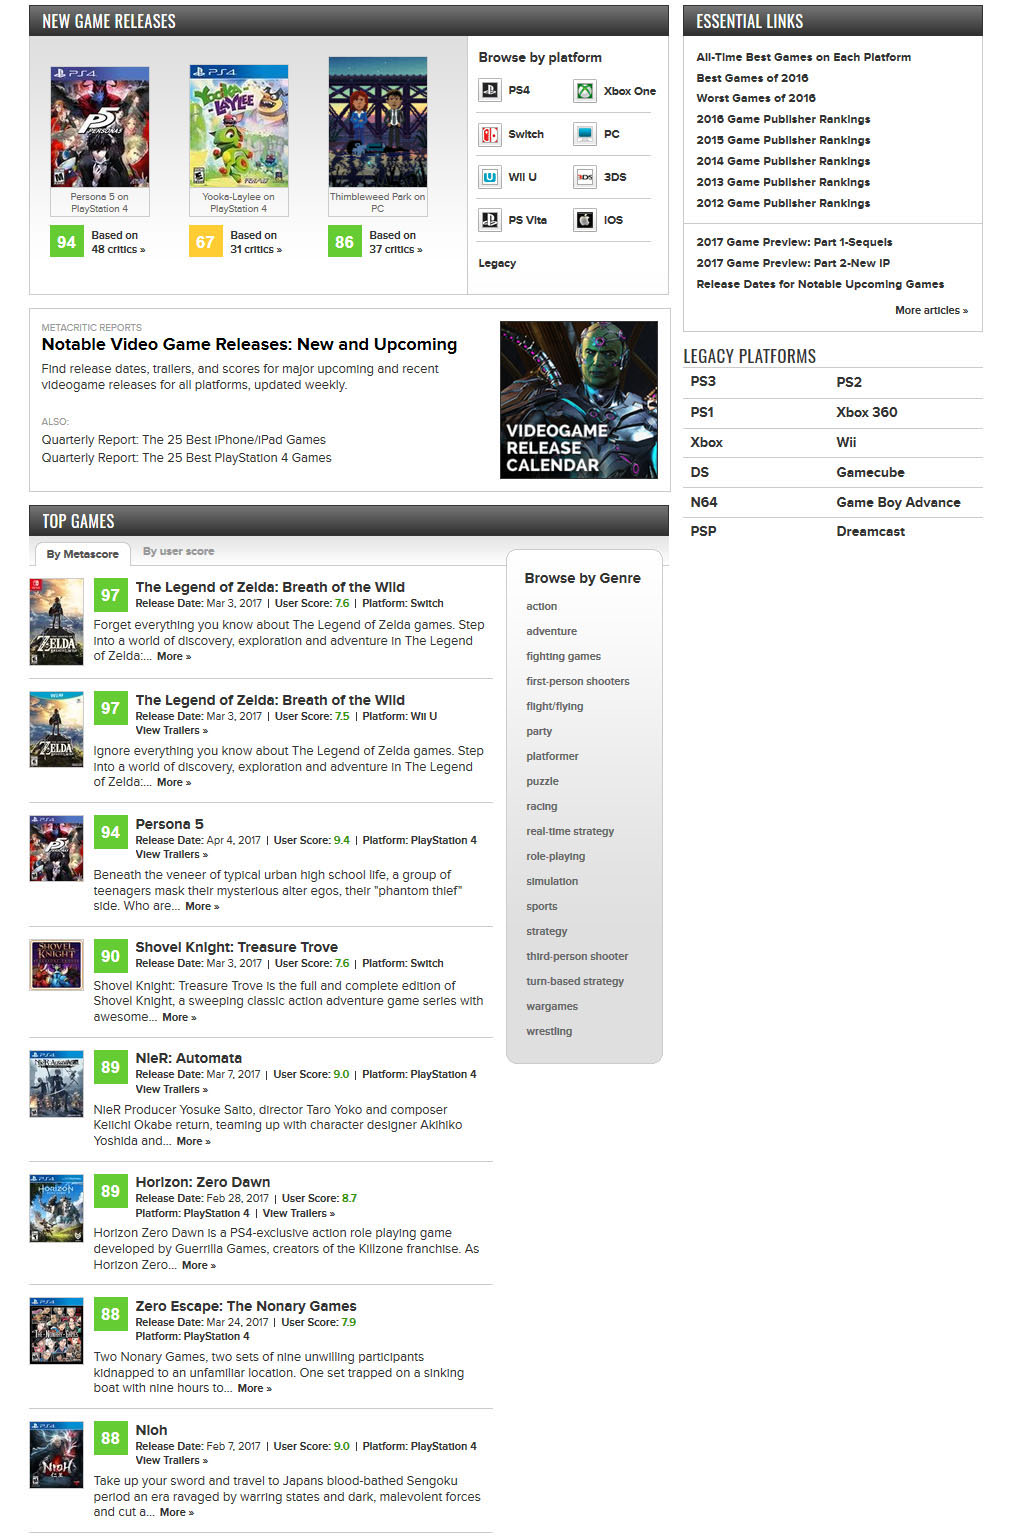The image size is (1014, 1539).
Task: Switch to By user score tab
Action: [178, 551]
